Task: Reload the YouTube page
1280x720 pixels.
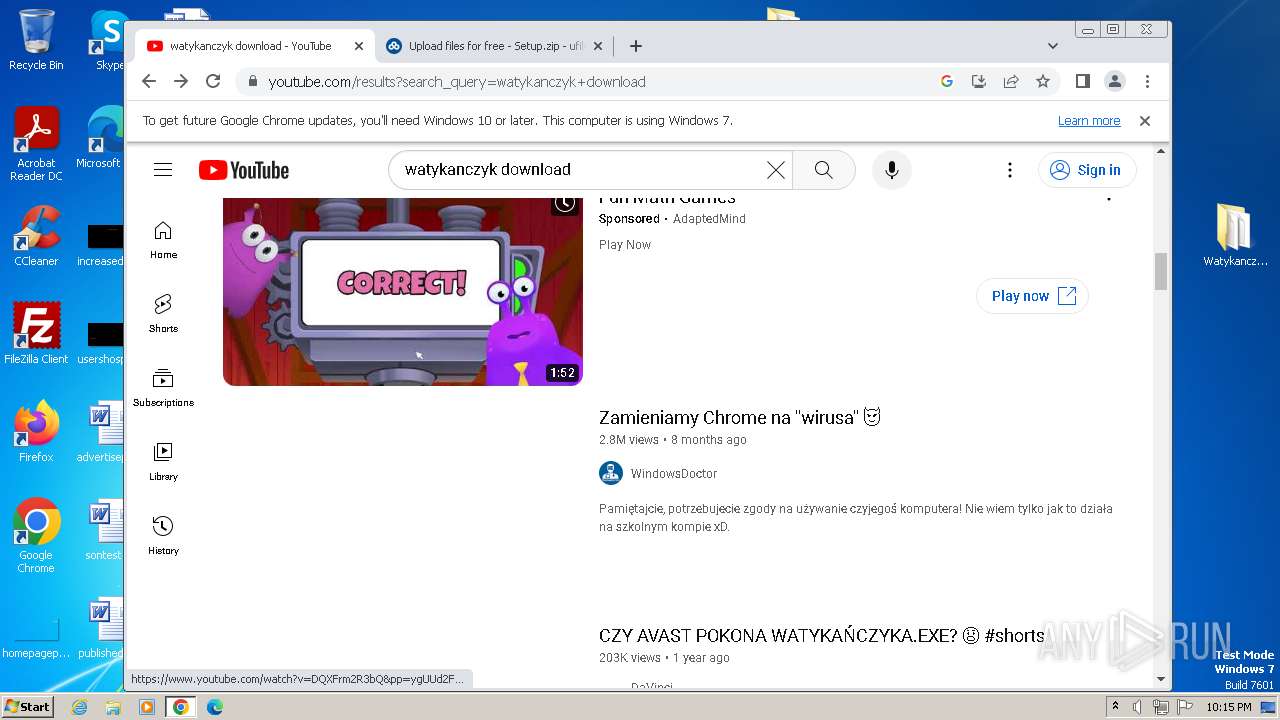Action: click(x=213, y=81)
